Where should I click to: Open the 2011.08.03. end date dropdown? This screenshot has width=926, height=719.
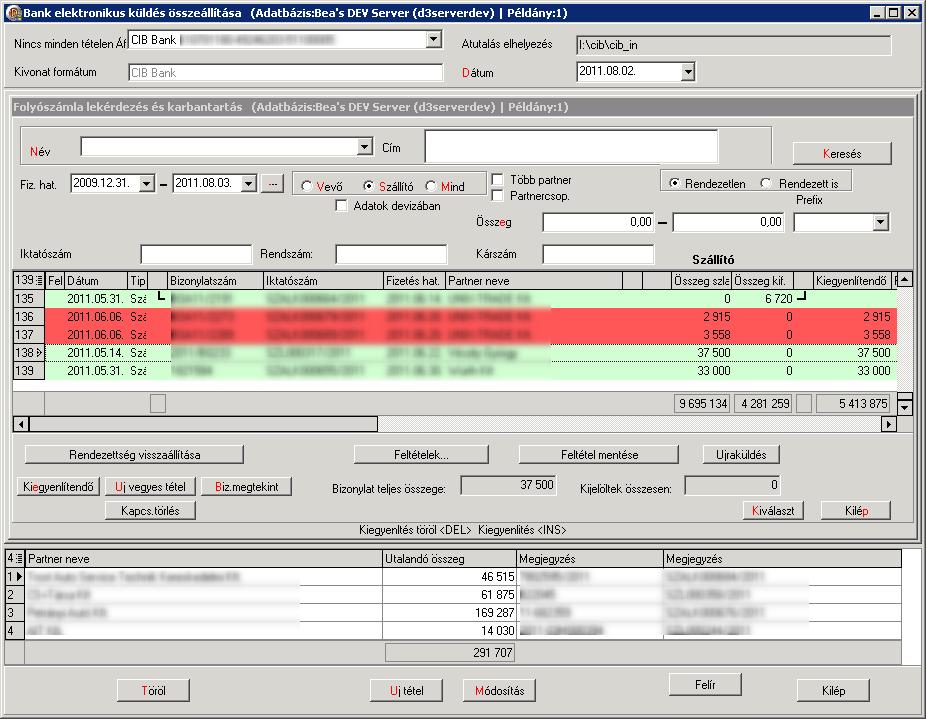249,183
